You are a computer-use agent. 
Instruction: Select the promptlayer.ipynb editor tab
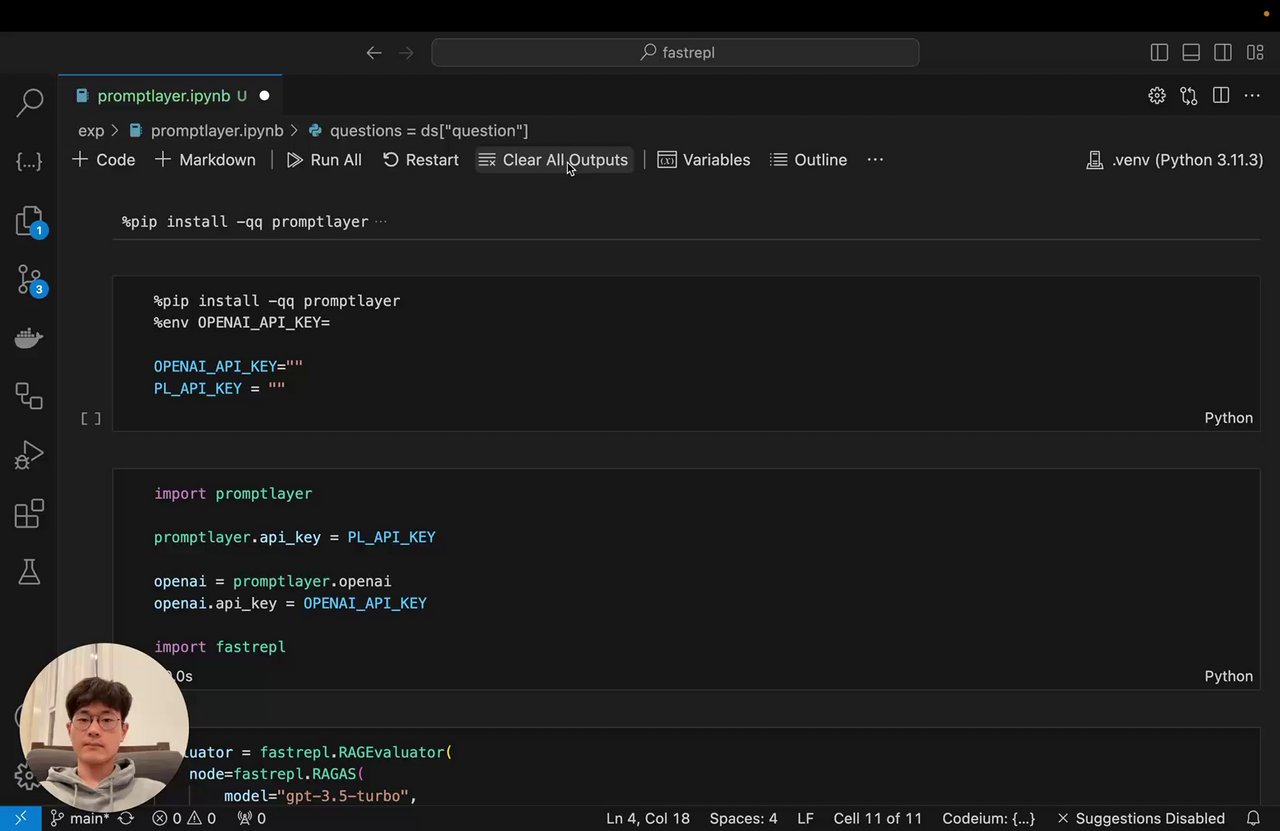(x=163, y=96)
